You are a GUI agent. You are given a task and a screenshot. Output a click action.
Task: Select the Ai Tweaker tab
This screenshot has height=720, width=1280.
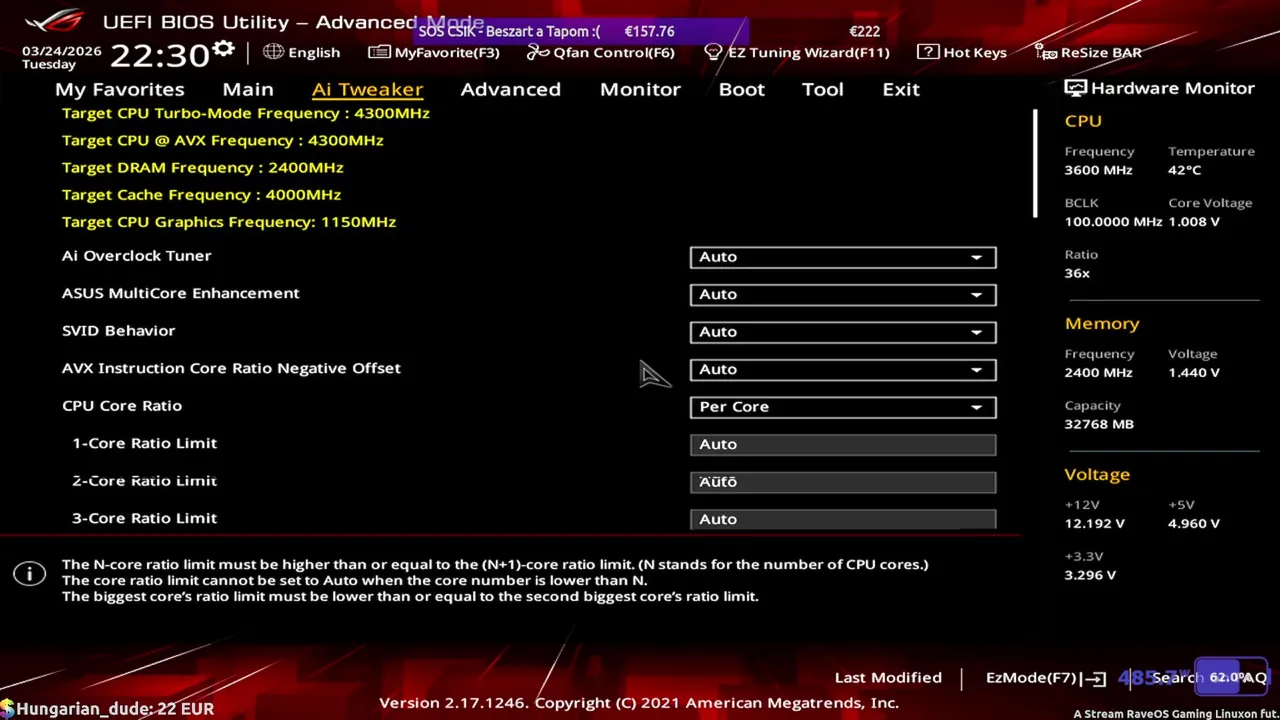(x=367, y=89)
